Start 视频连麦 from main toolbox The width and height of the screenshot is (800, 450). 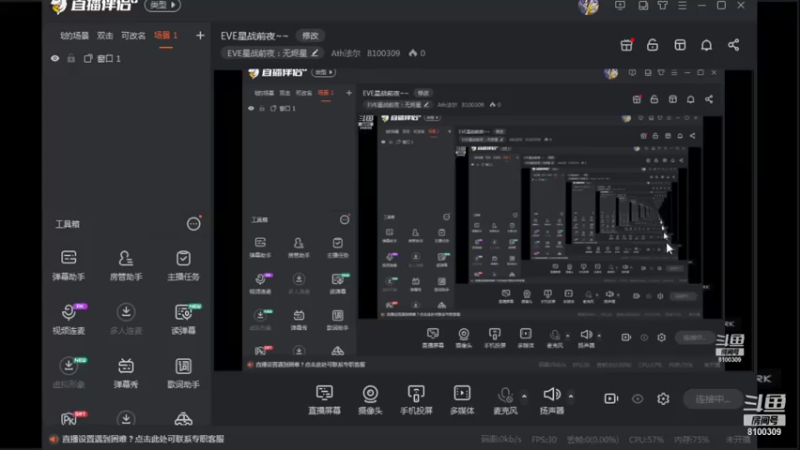point(68,319)
